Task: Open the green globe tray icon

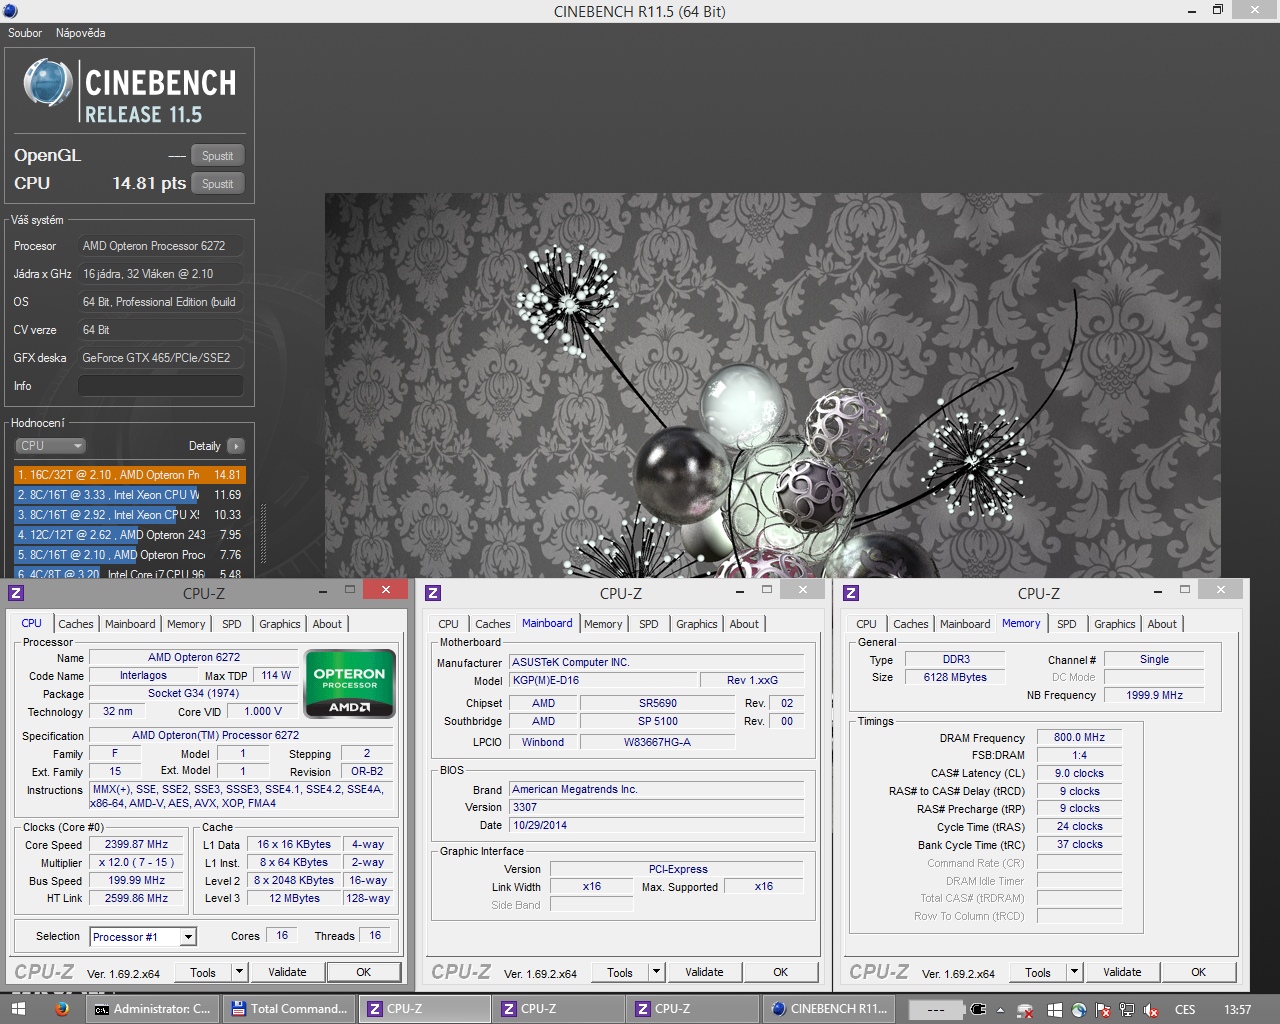Action: pyautogui.click(x=1079, y=1010)
